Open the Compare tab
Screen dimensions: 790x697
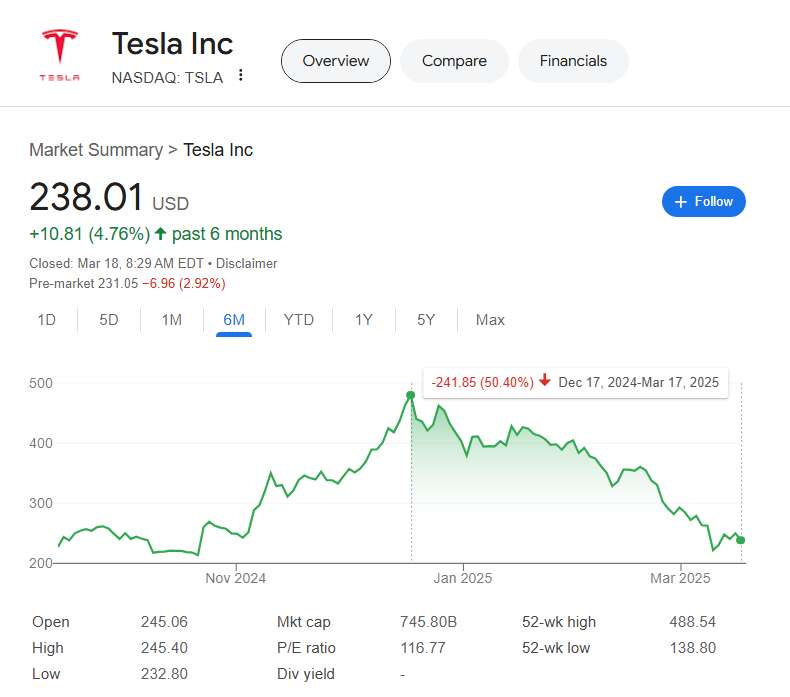453,61
